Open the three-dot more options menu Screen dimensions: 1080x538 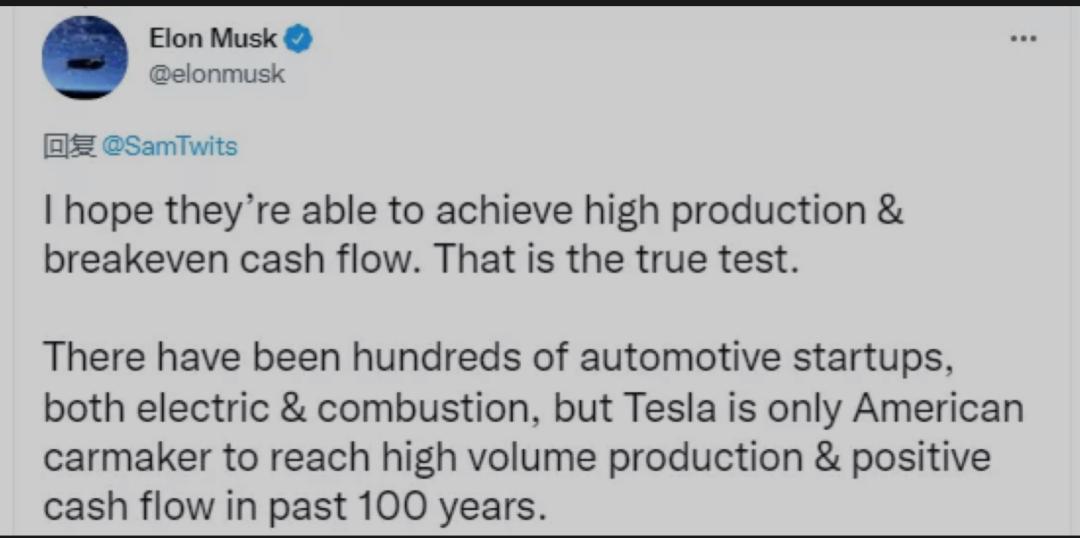pyautogui.click(x=1023, y=39)
